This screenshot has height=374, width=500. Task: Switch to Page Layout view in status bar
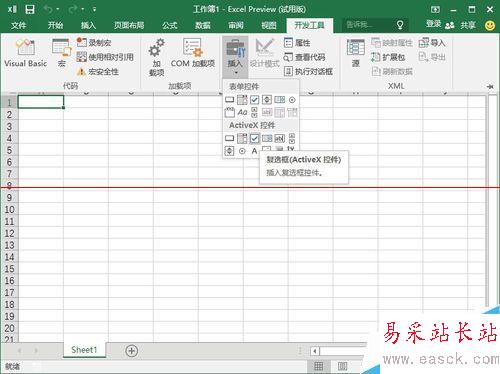pos(342,366)
